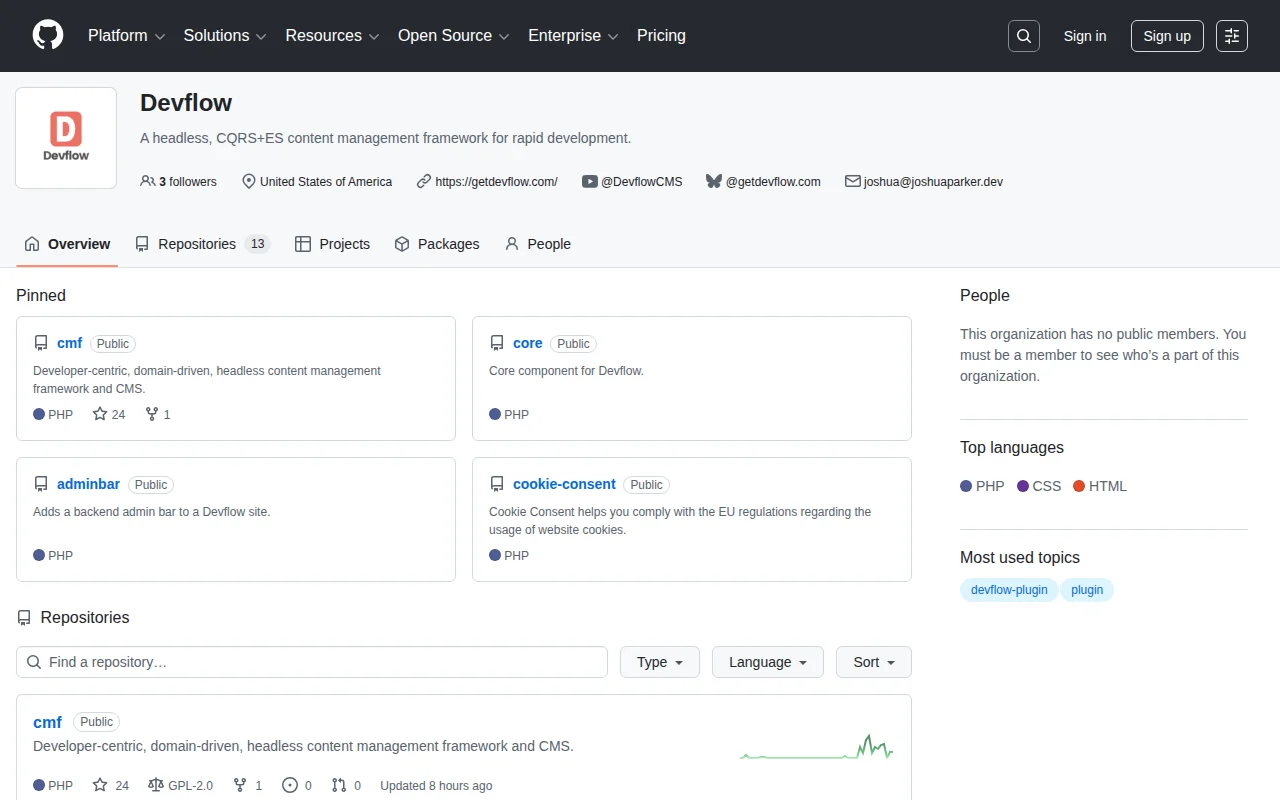
Task: Click the cmf activity sparkline graph
Action: (816, 747)
